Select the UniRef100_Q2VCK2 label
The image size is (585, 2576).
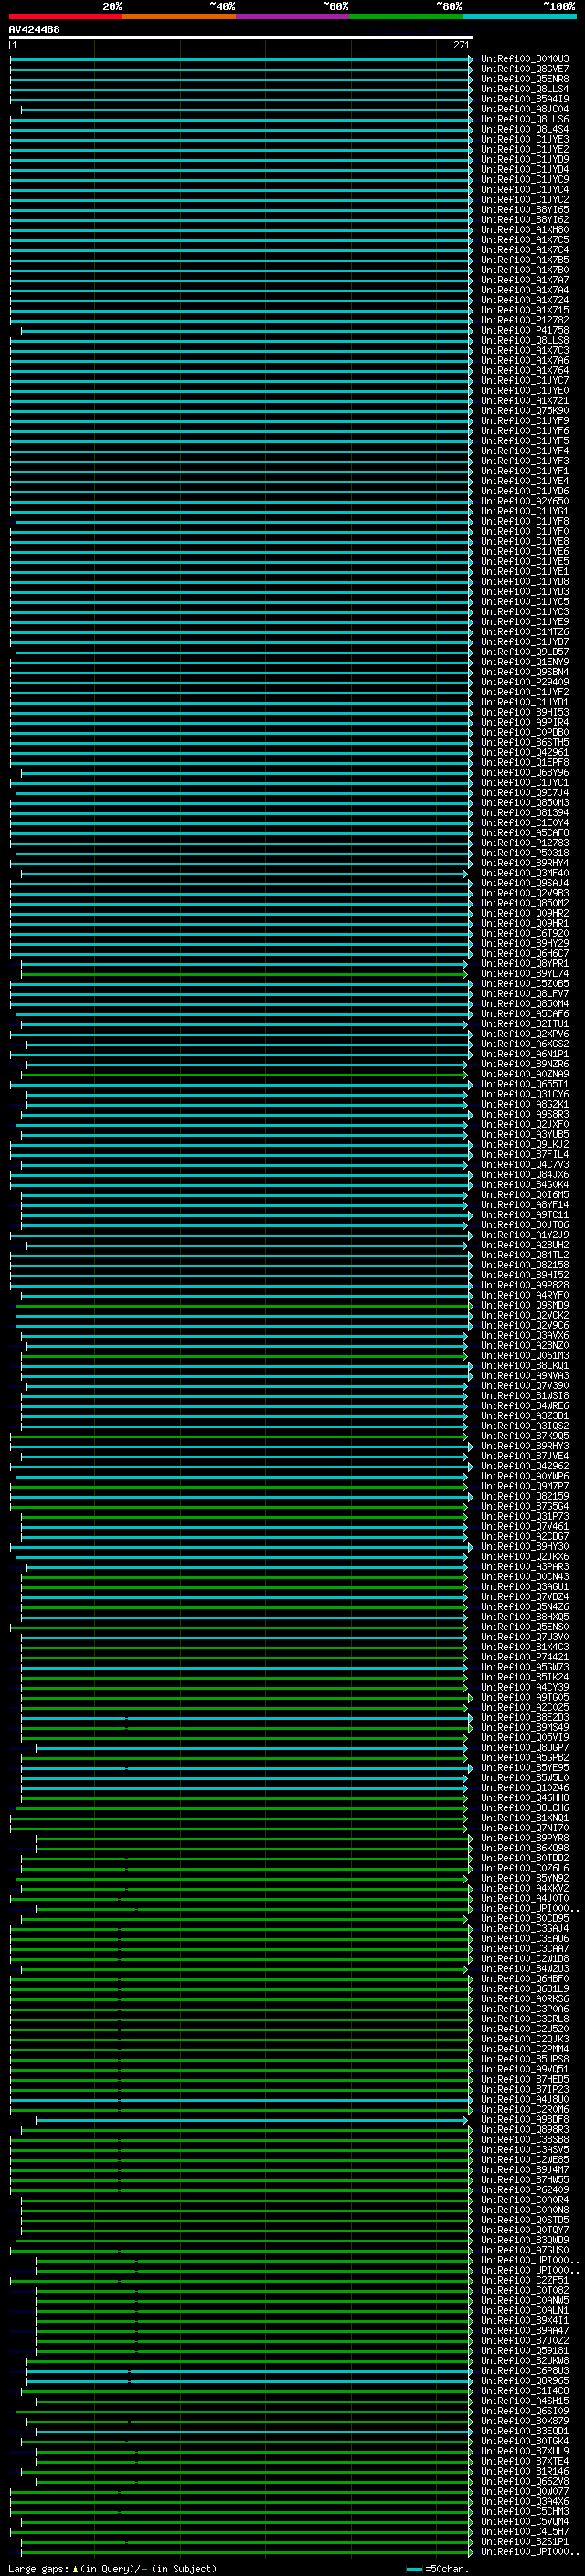(525, 1315)
